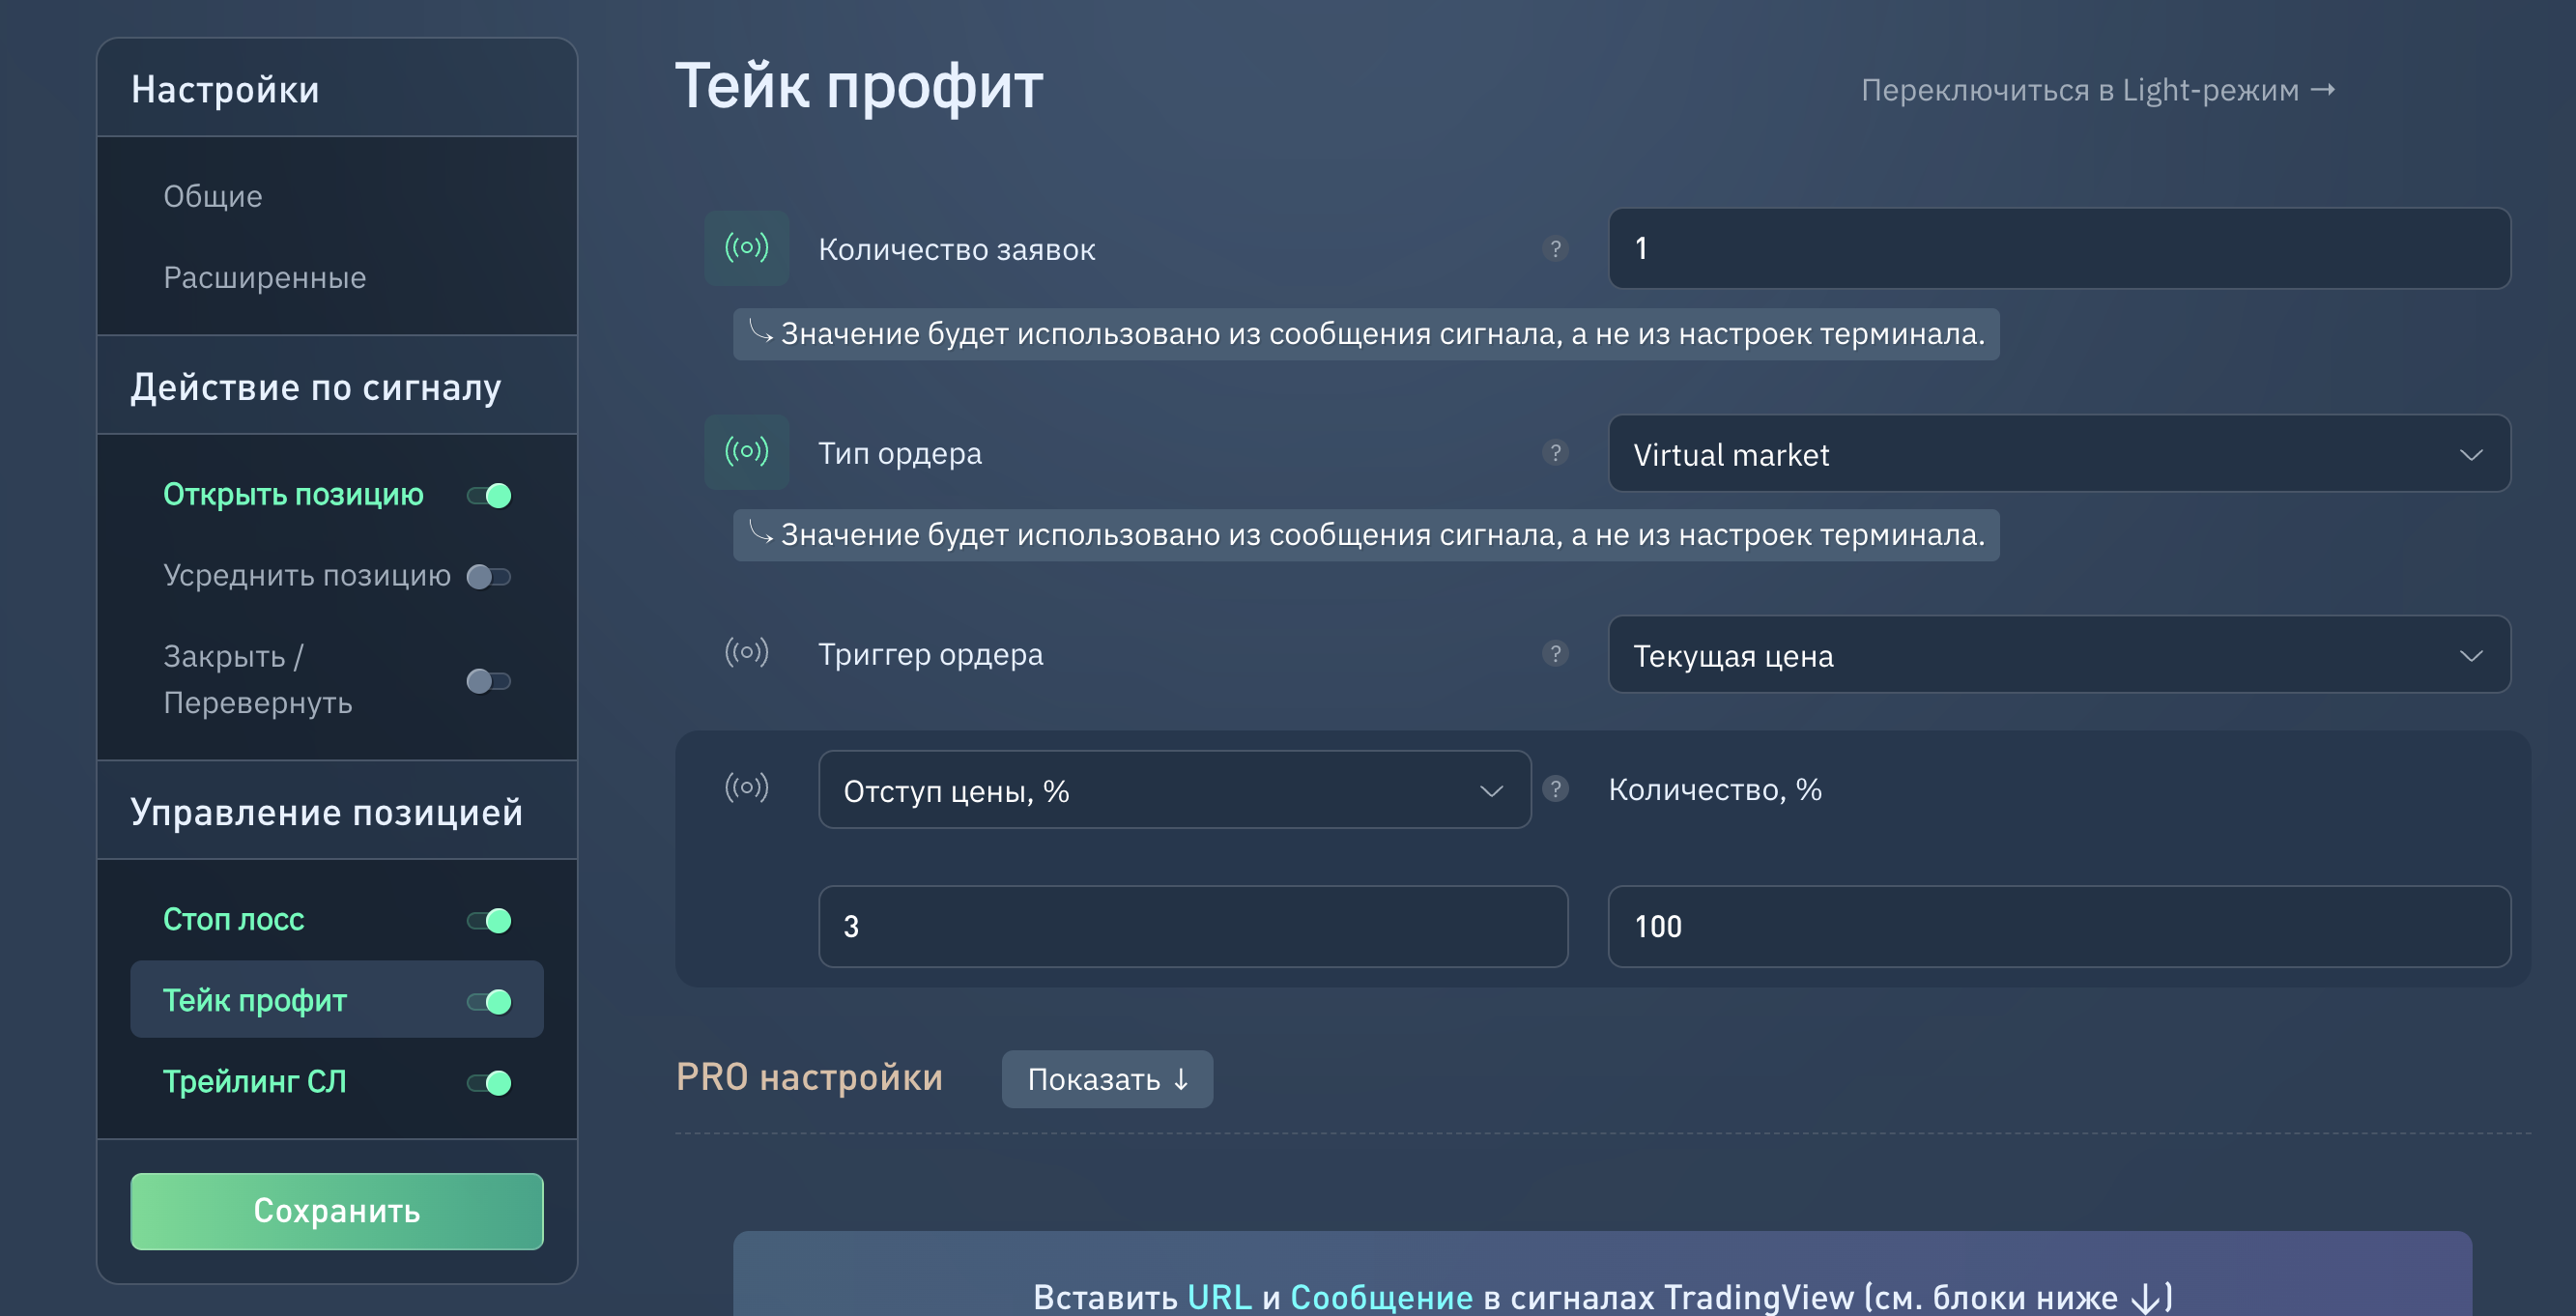
Task: Open help tooltip for Тип ордера
Action: (x=1554, y=452)
